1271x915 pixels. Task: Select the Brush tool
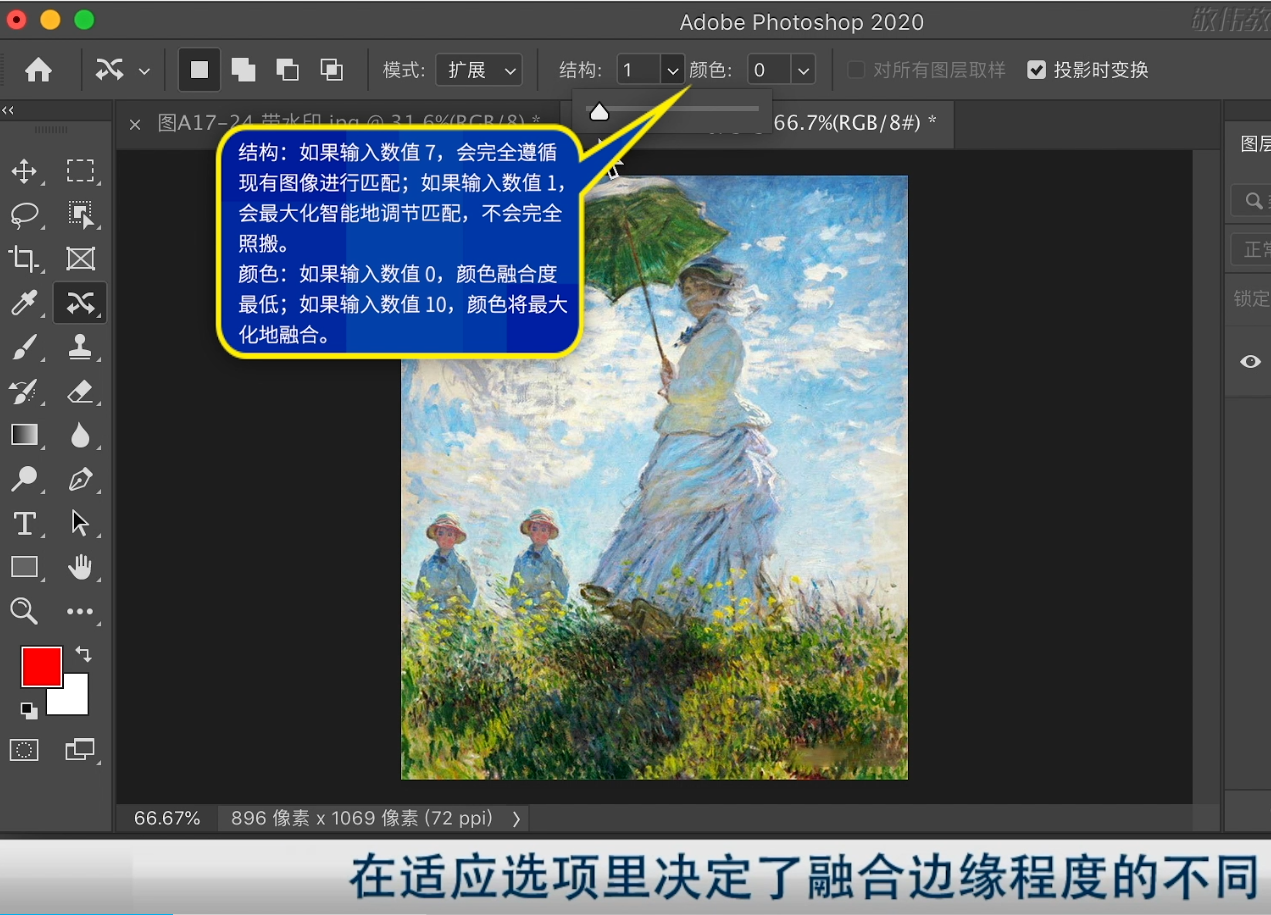tap(24, 347)
